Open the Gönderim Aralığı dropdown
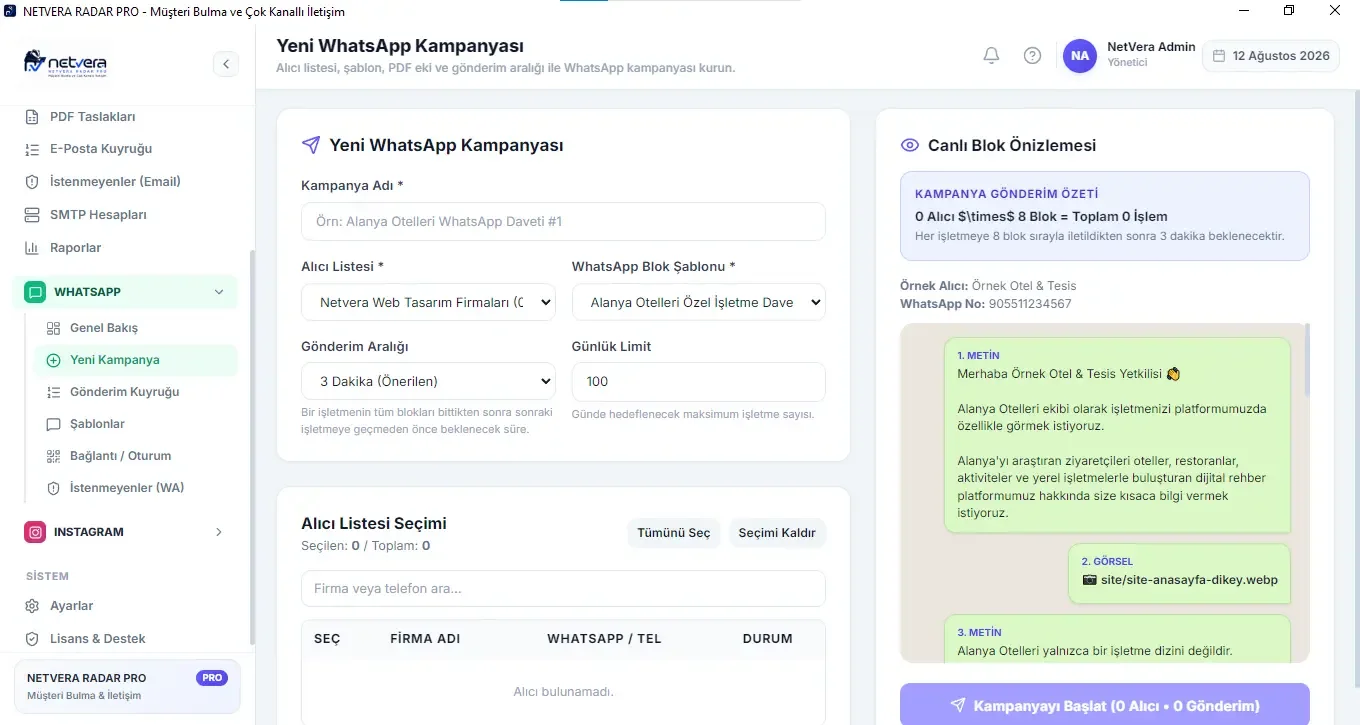 428,381
